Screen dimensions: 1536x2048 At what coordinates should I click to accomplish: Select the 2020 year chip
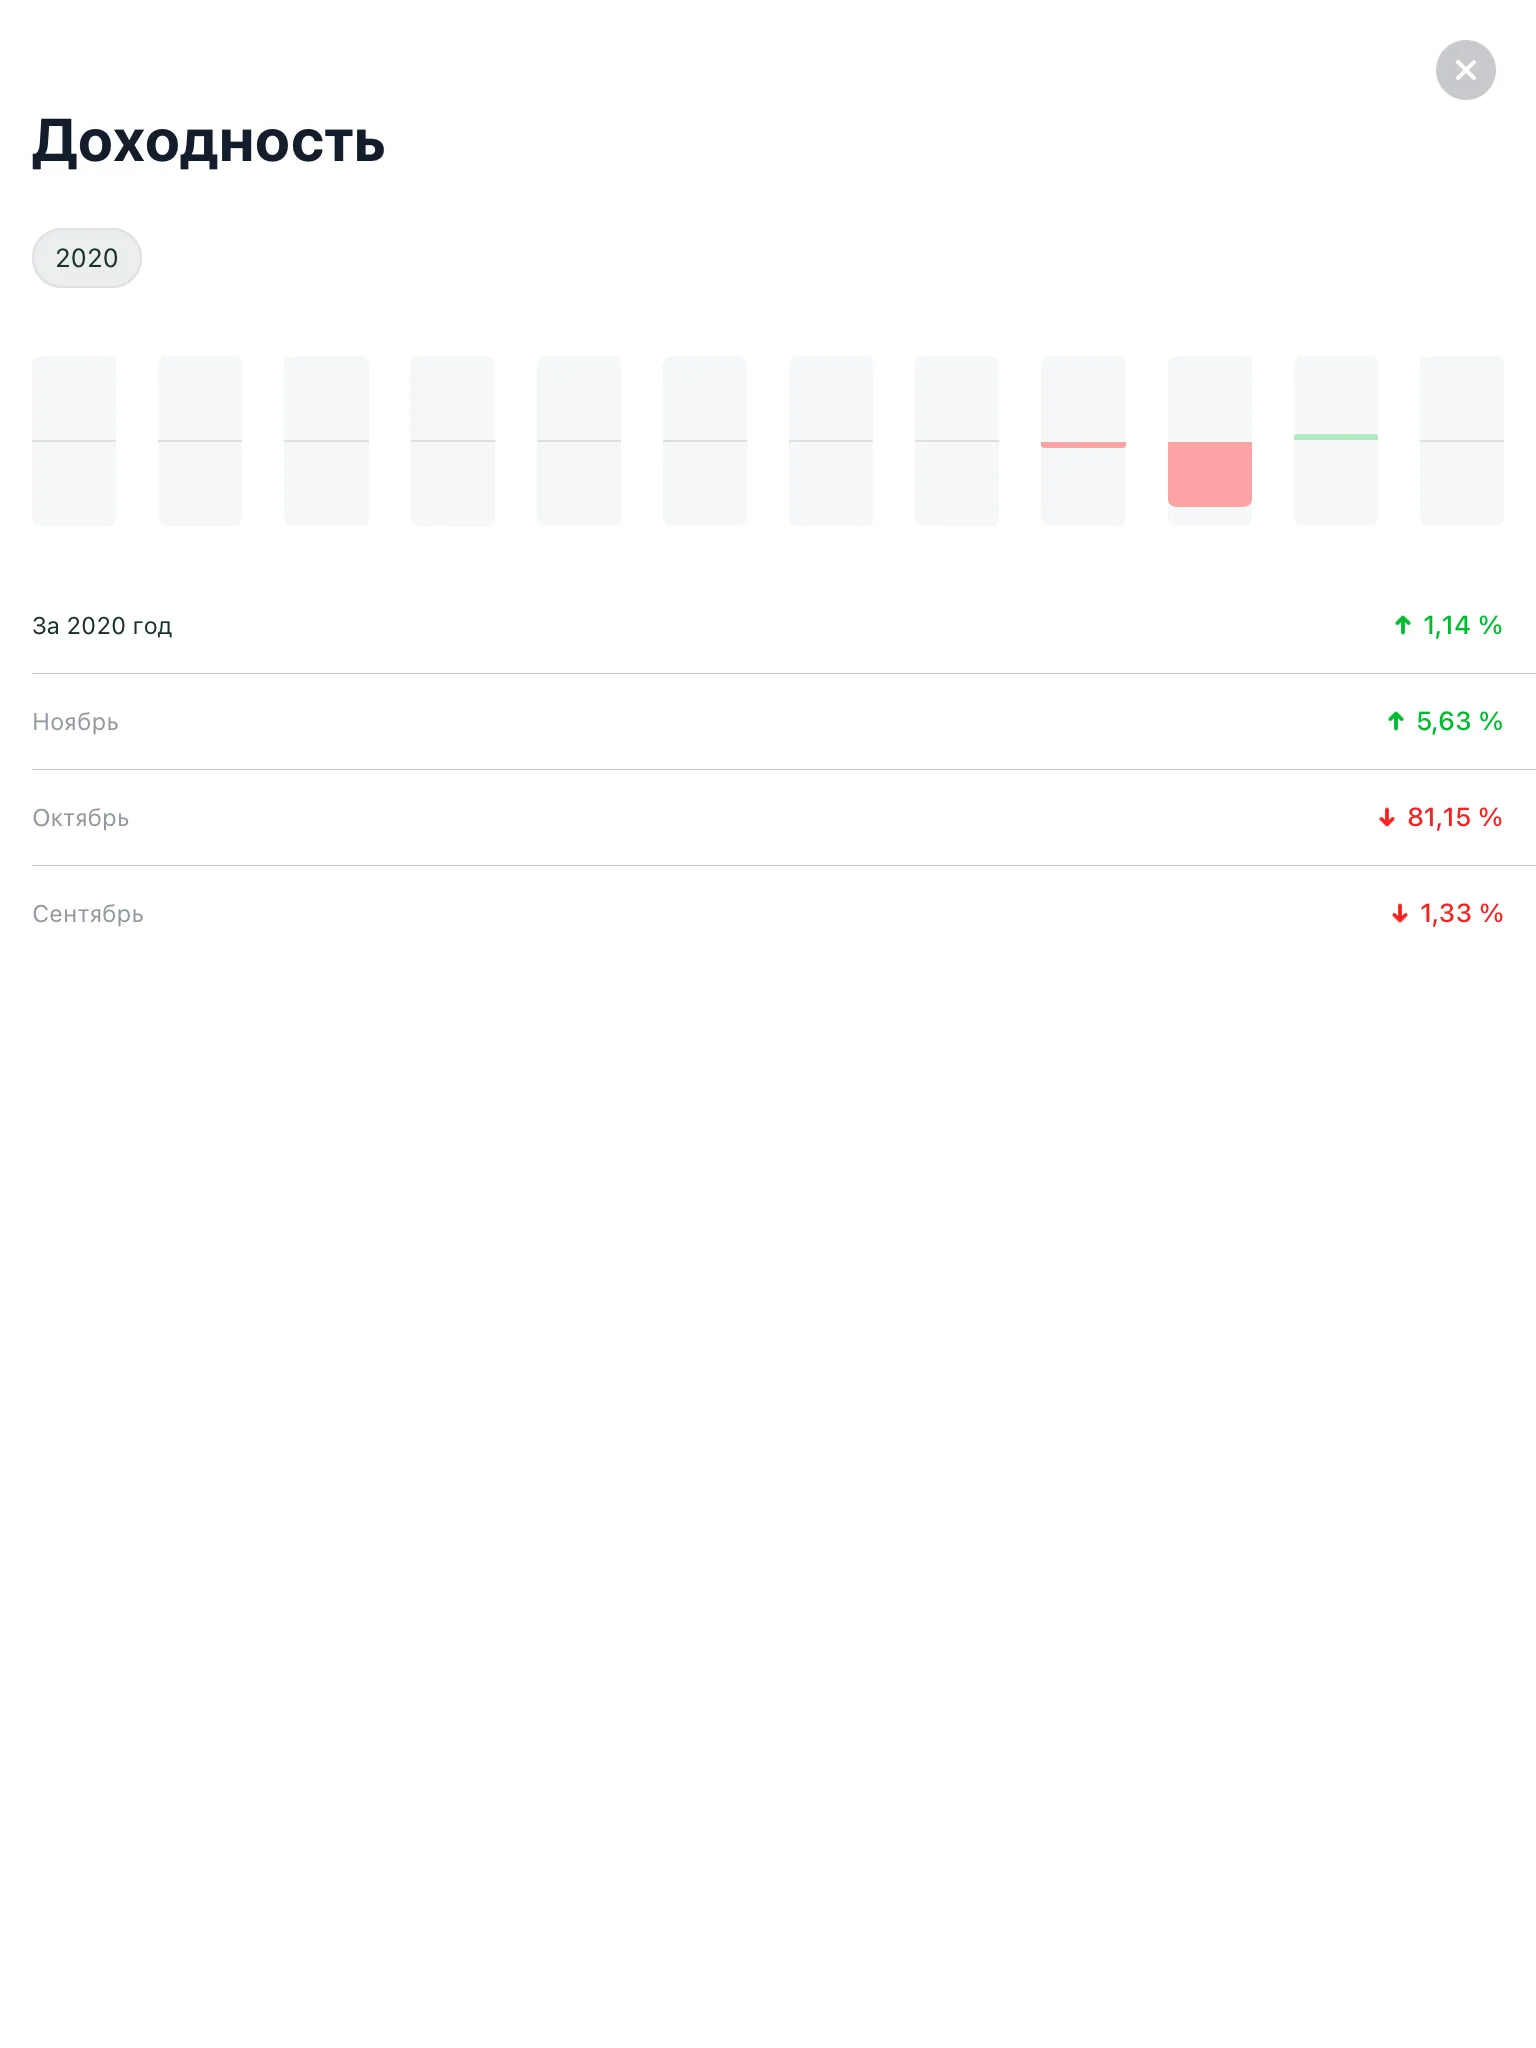87,258
